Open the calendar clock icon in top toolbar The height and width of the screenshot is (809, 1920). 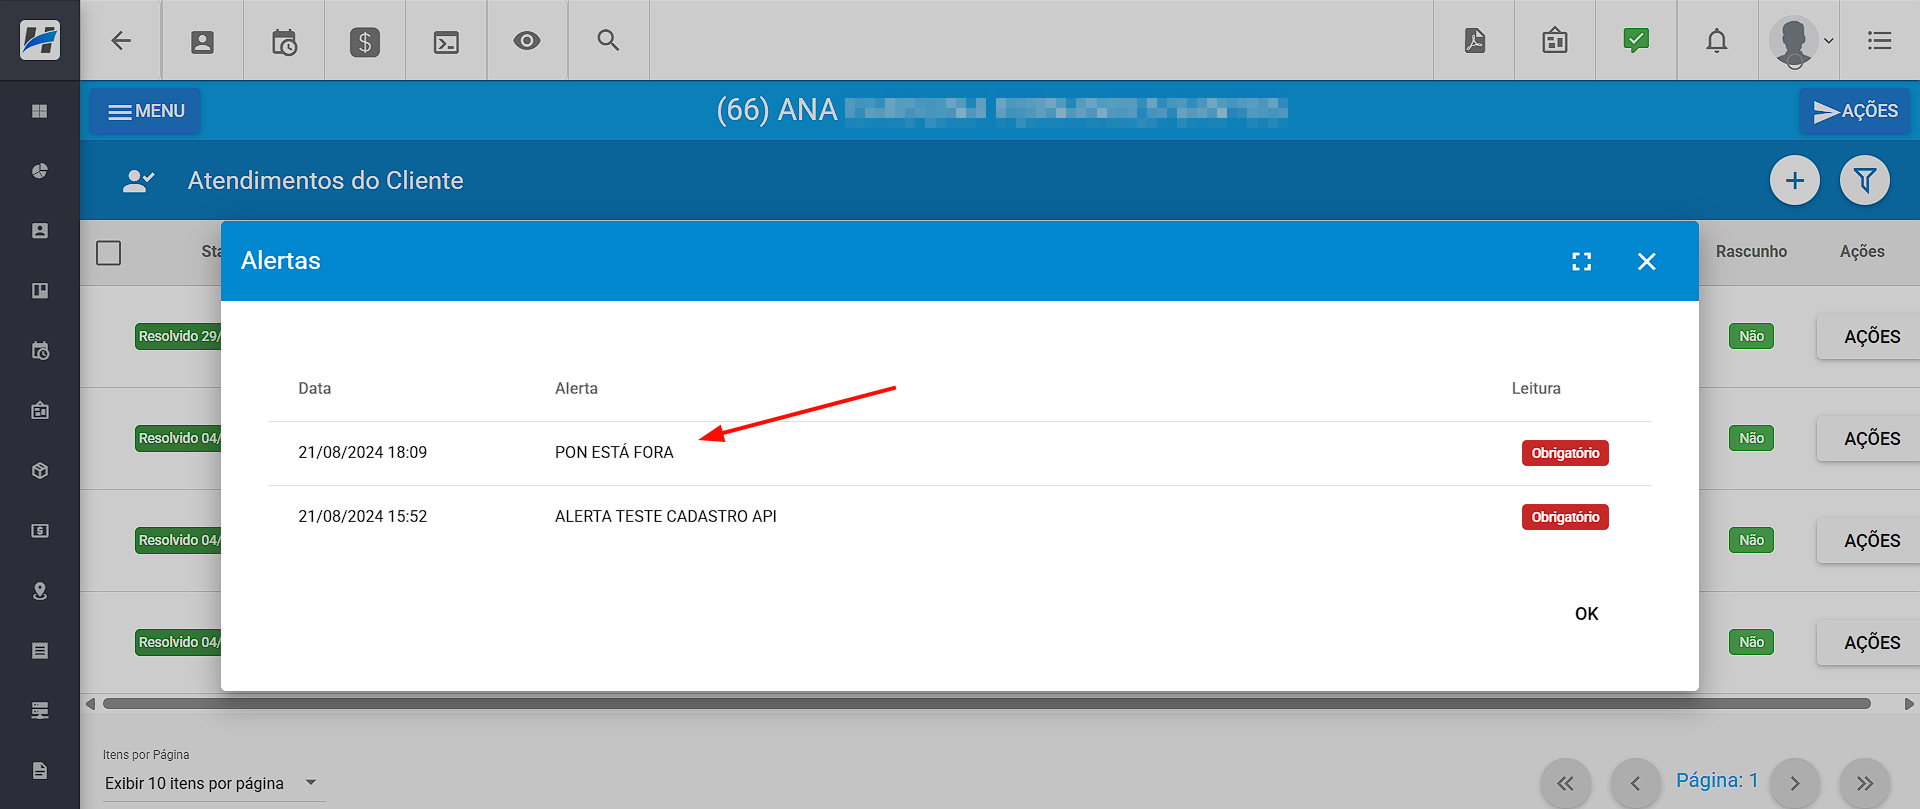(x=284, y=42)
